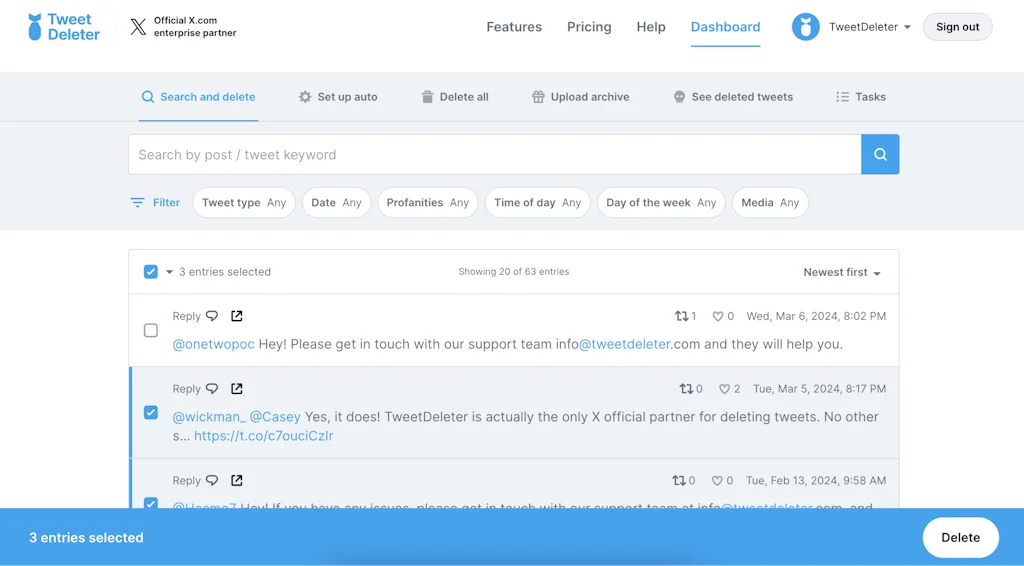Go to the Dashboard
Viewport: 1024px width, 566px height.
click(x=726, y=27)
